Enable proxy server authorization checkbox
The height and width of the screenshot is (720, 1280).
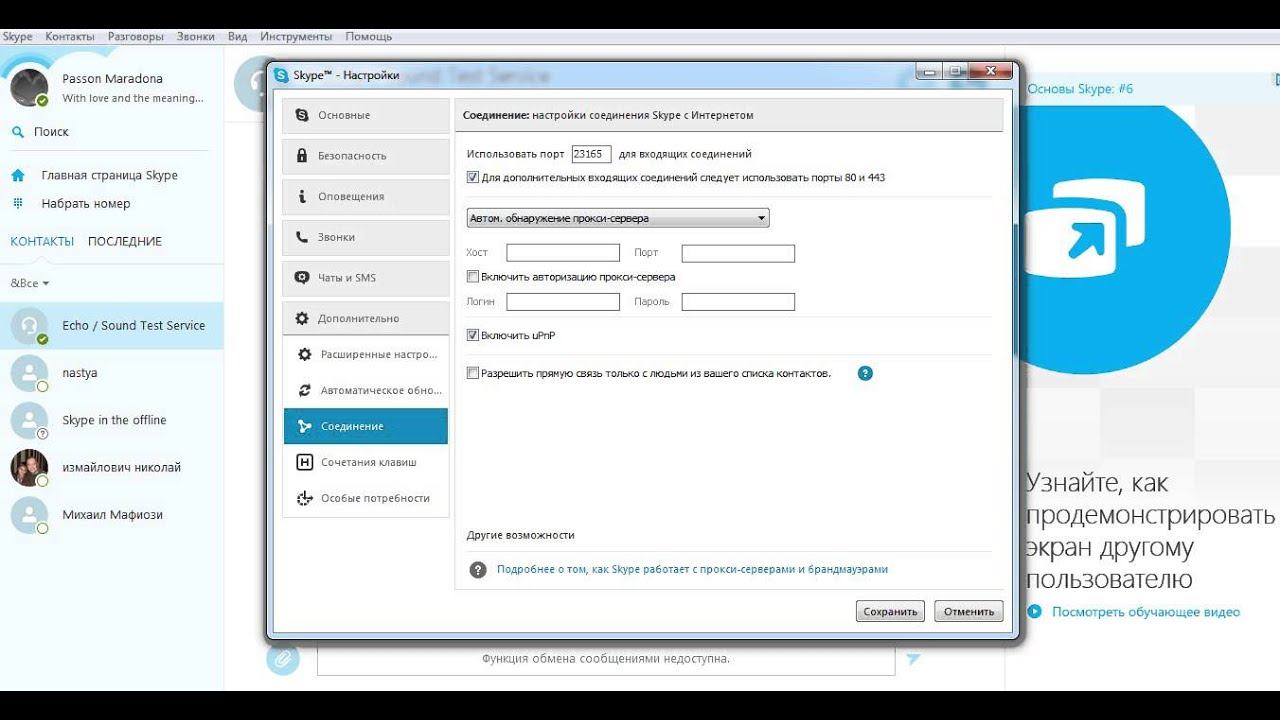click(473, 276)
